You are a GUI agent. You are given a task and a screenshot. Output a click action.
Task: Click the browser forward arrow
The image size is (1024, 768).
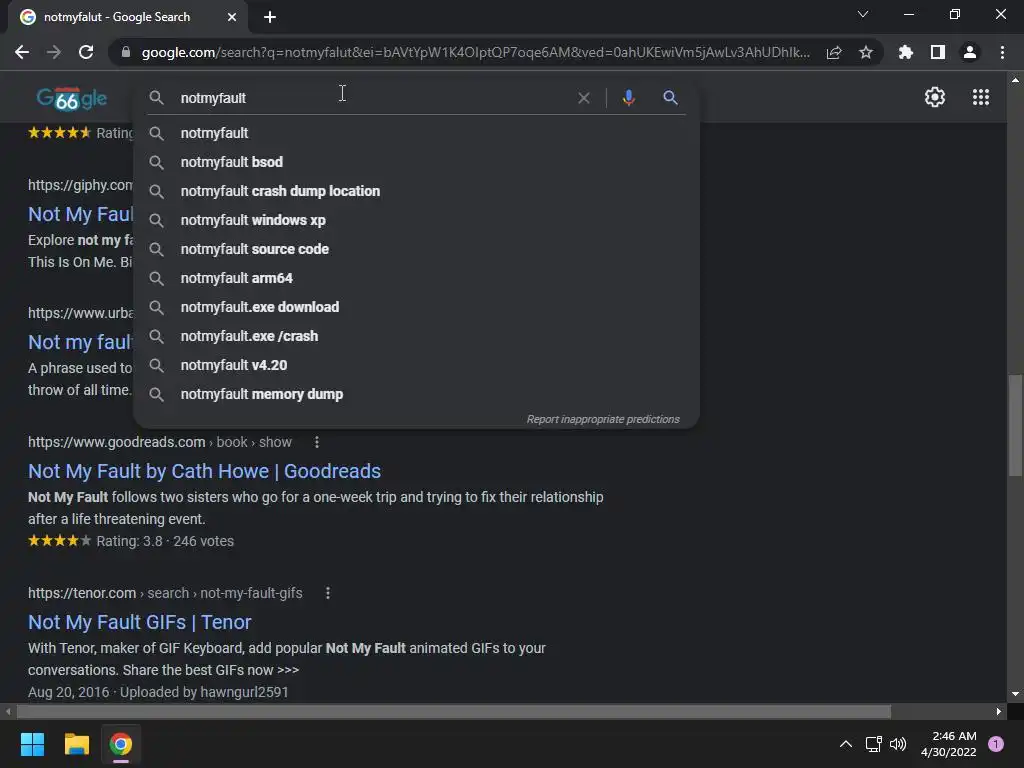pyautogui.click(x=54, y=52)
